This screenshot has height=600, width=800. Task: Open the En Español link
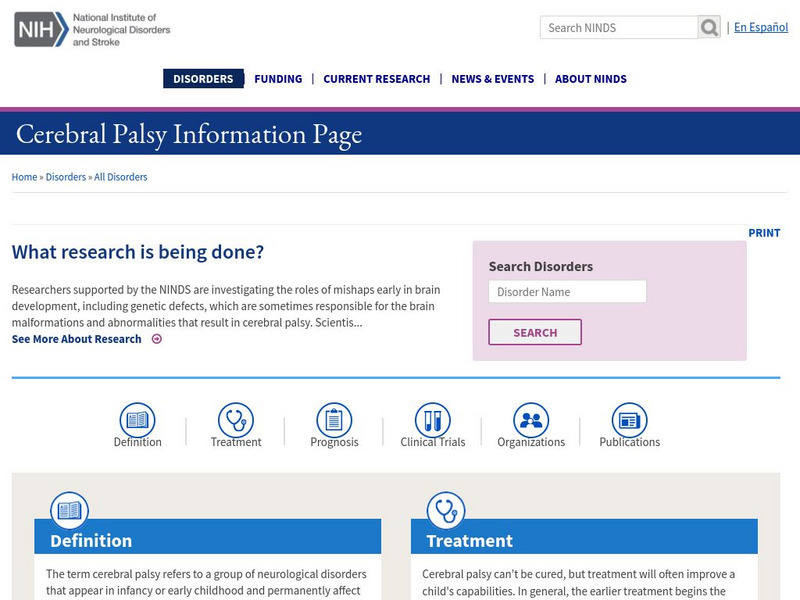pos(759,26)
